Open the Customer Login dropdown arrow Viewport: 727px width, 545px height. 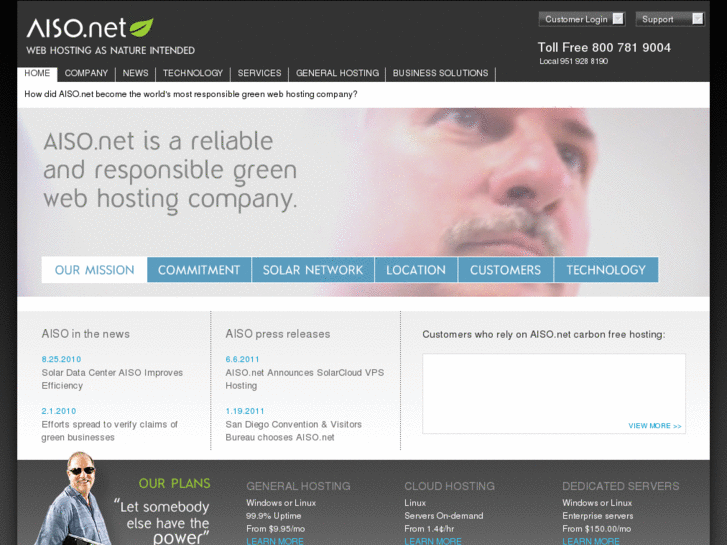click(x=618, y=19)
